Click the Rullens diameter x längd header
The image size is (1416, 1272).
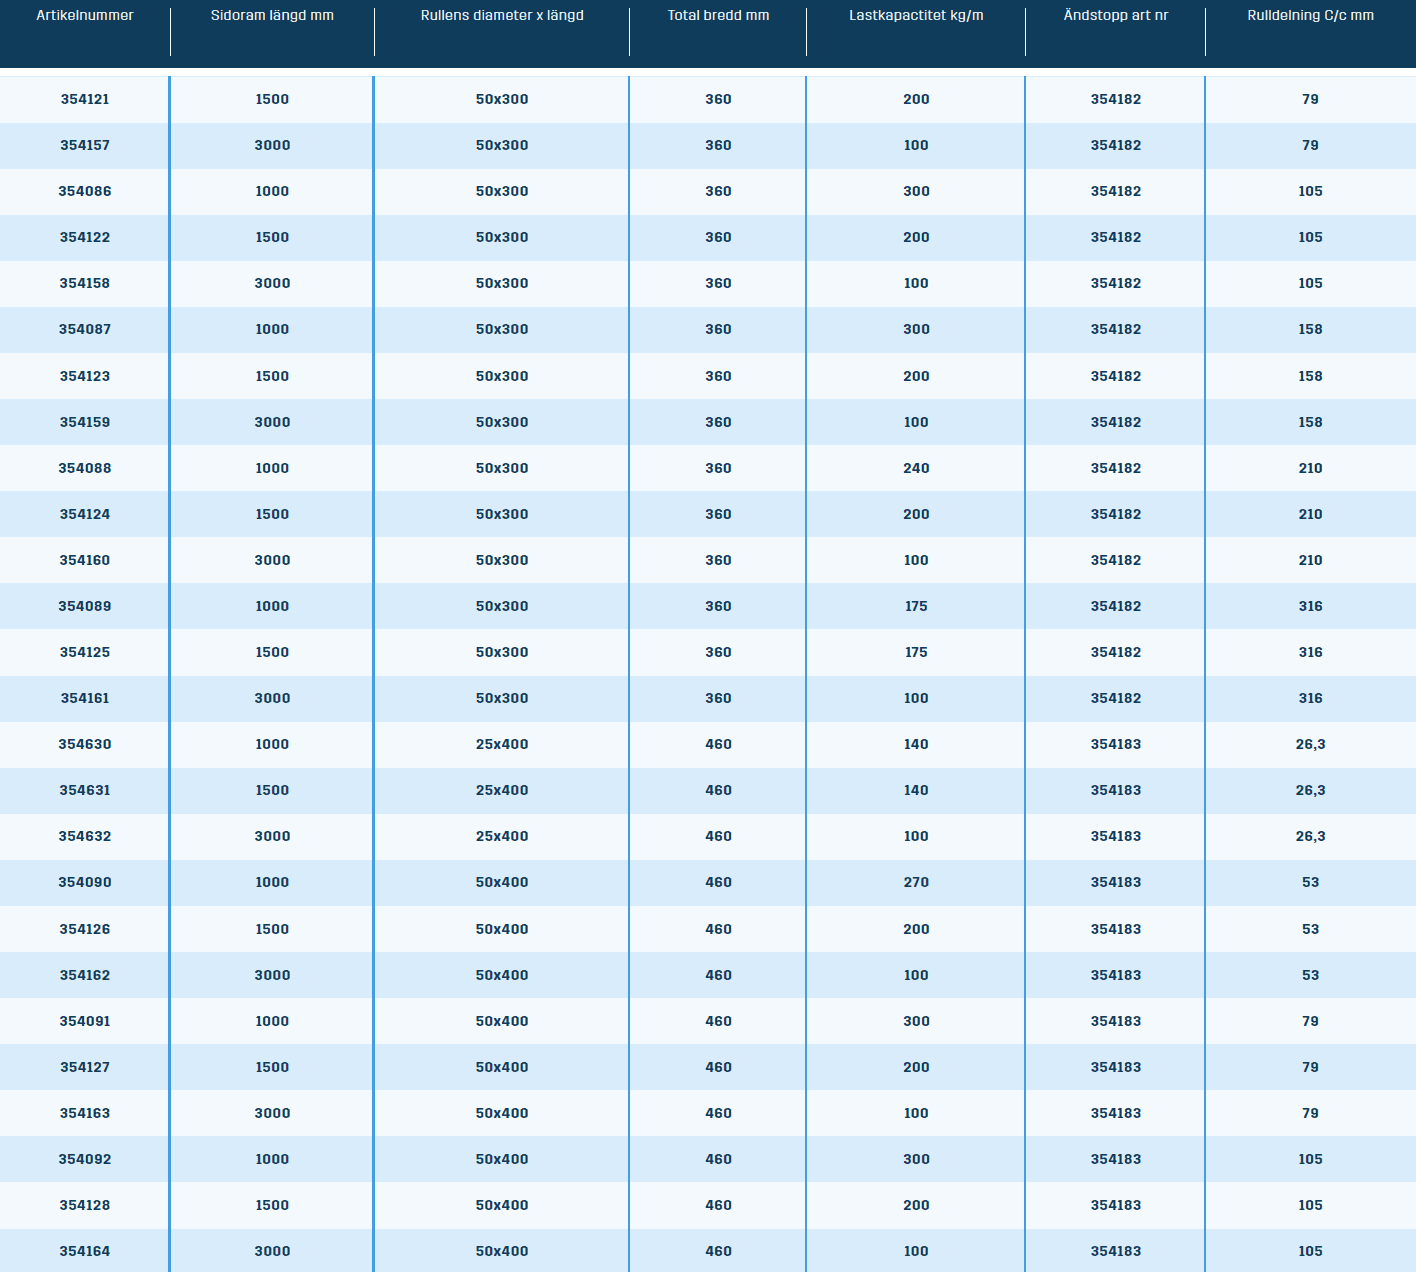coord(502,16)
